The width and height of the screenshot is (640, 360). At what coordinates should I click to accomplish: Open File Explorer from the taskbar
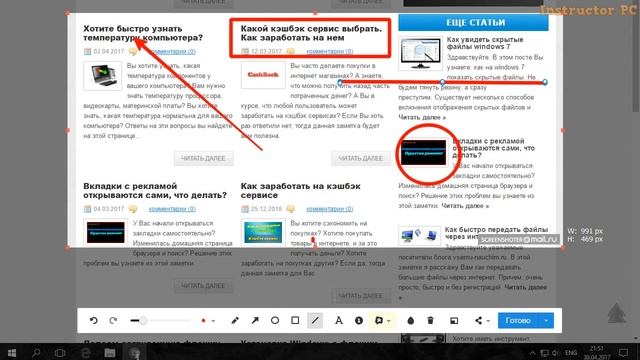tap(109, 352)
